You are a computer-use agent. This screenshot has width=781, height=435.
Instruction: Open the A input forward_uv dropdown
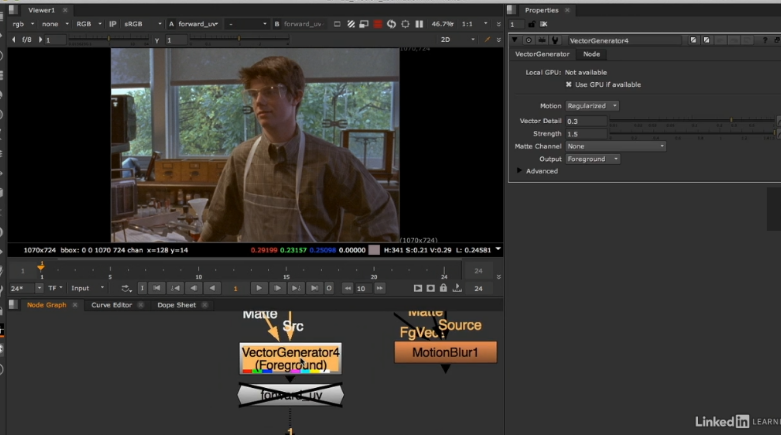(x=198, y=24)
